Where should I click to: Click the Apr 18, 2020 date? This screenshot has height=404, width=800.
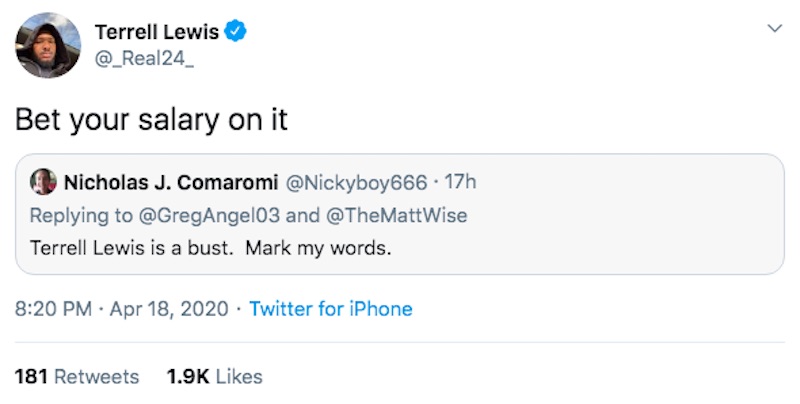(x=169, y=309)
